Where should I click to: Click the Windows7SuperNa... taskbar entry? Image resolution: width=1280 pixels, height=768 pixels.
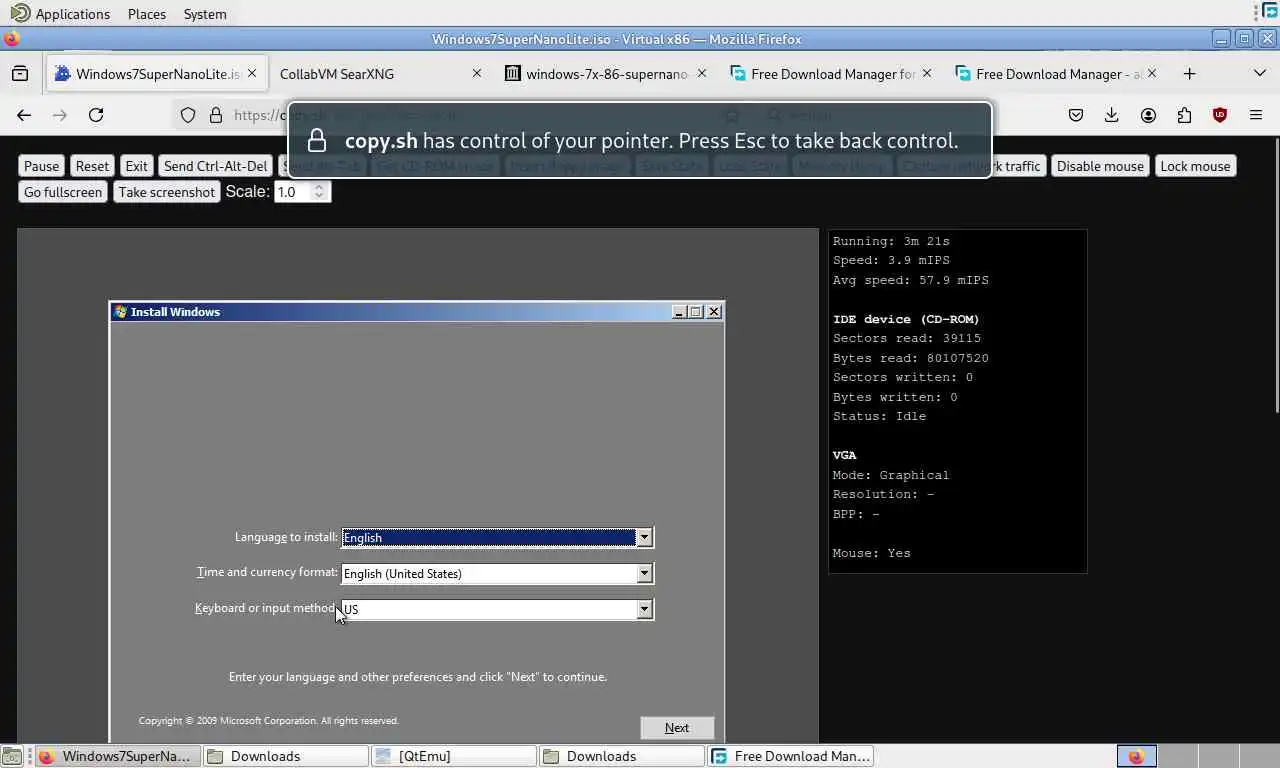point(117,756)
